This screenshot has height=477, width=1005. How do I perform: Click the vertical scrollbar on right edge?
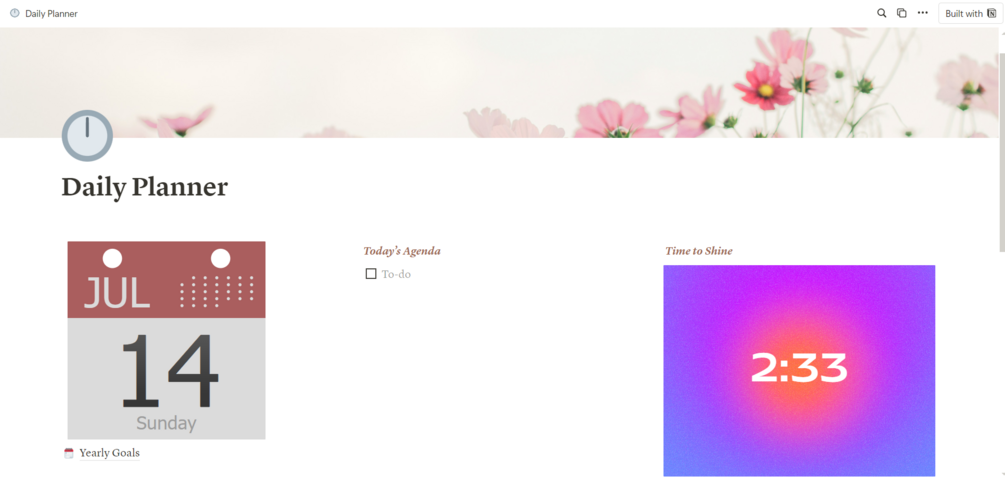click(x=1002, y=153)
